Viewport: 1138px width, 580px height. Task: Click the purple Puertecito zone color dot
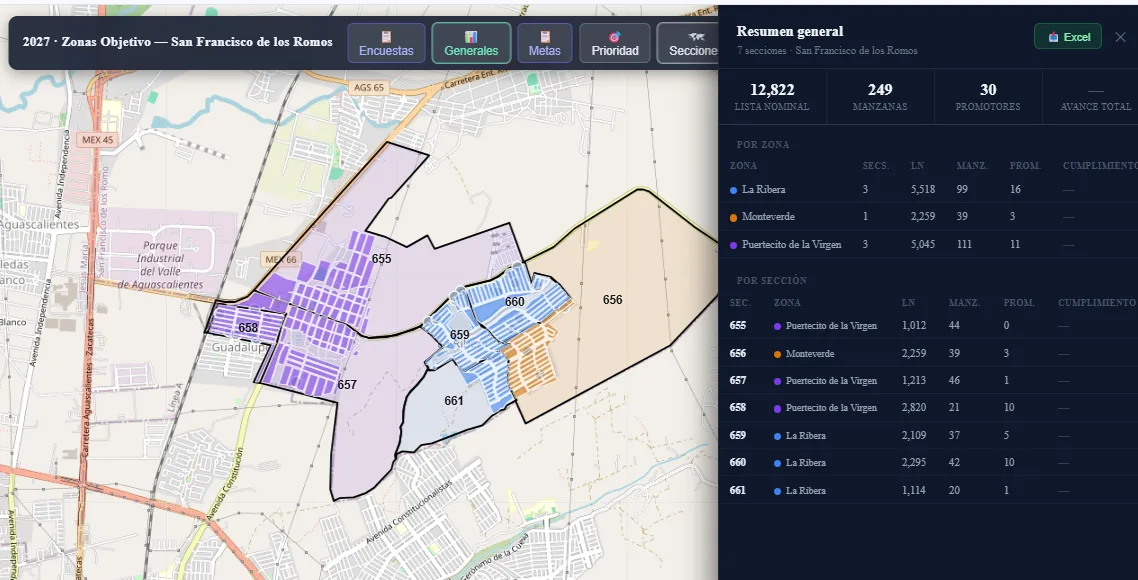734,245
